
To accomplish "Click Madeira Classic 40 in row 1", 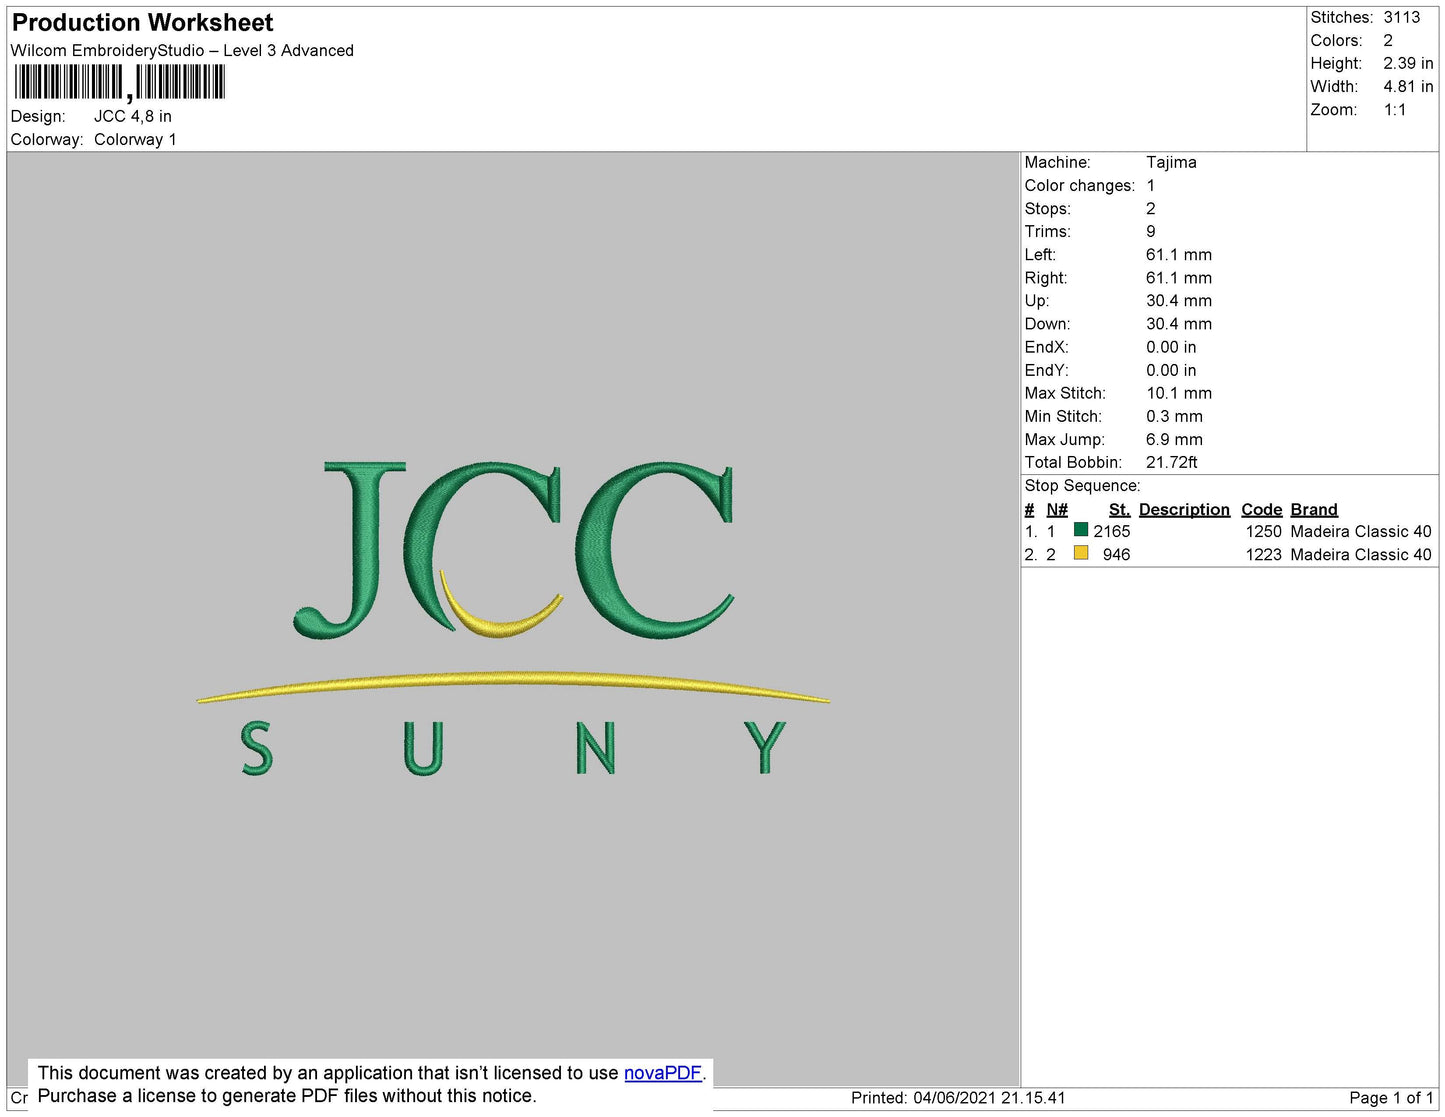I will [x=1361, y=531].
